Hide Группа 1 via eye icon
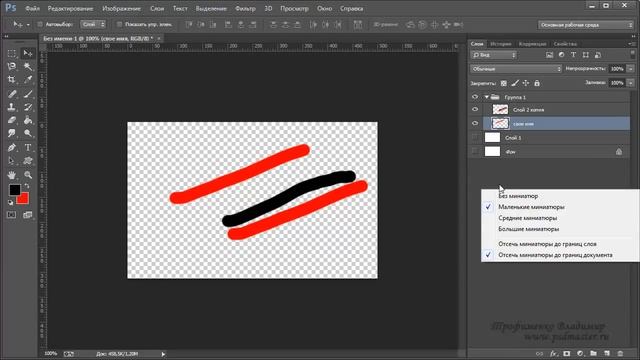 pos(475,97)
